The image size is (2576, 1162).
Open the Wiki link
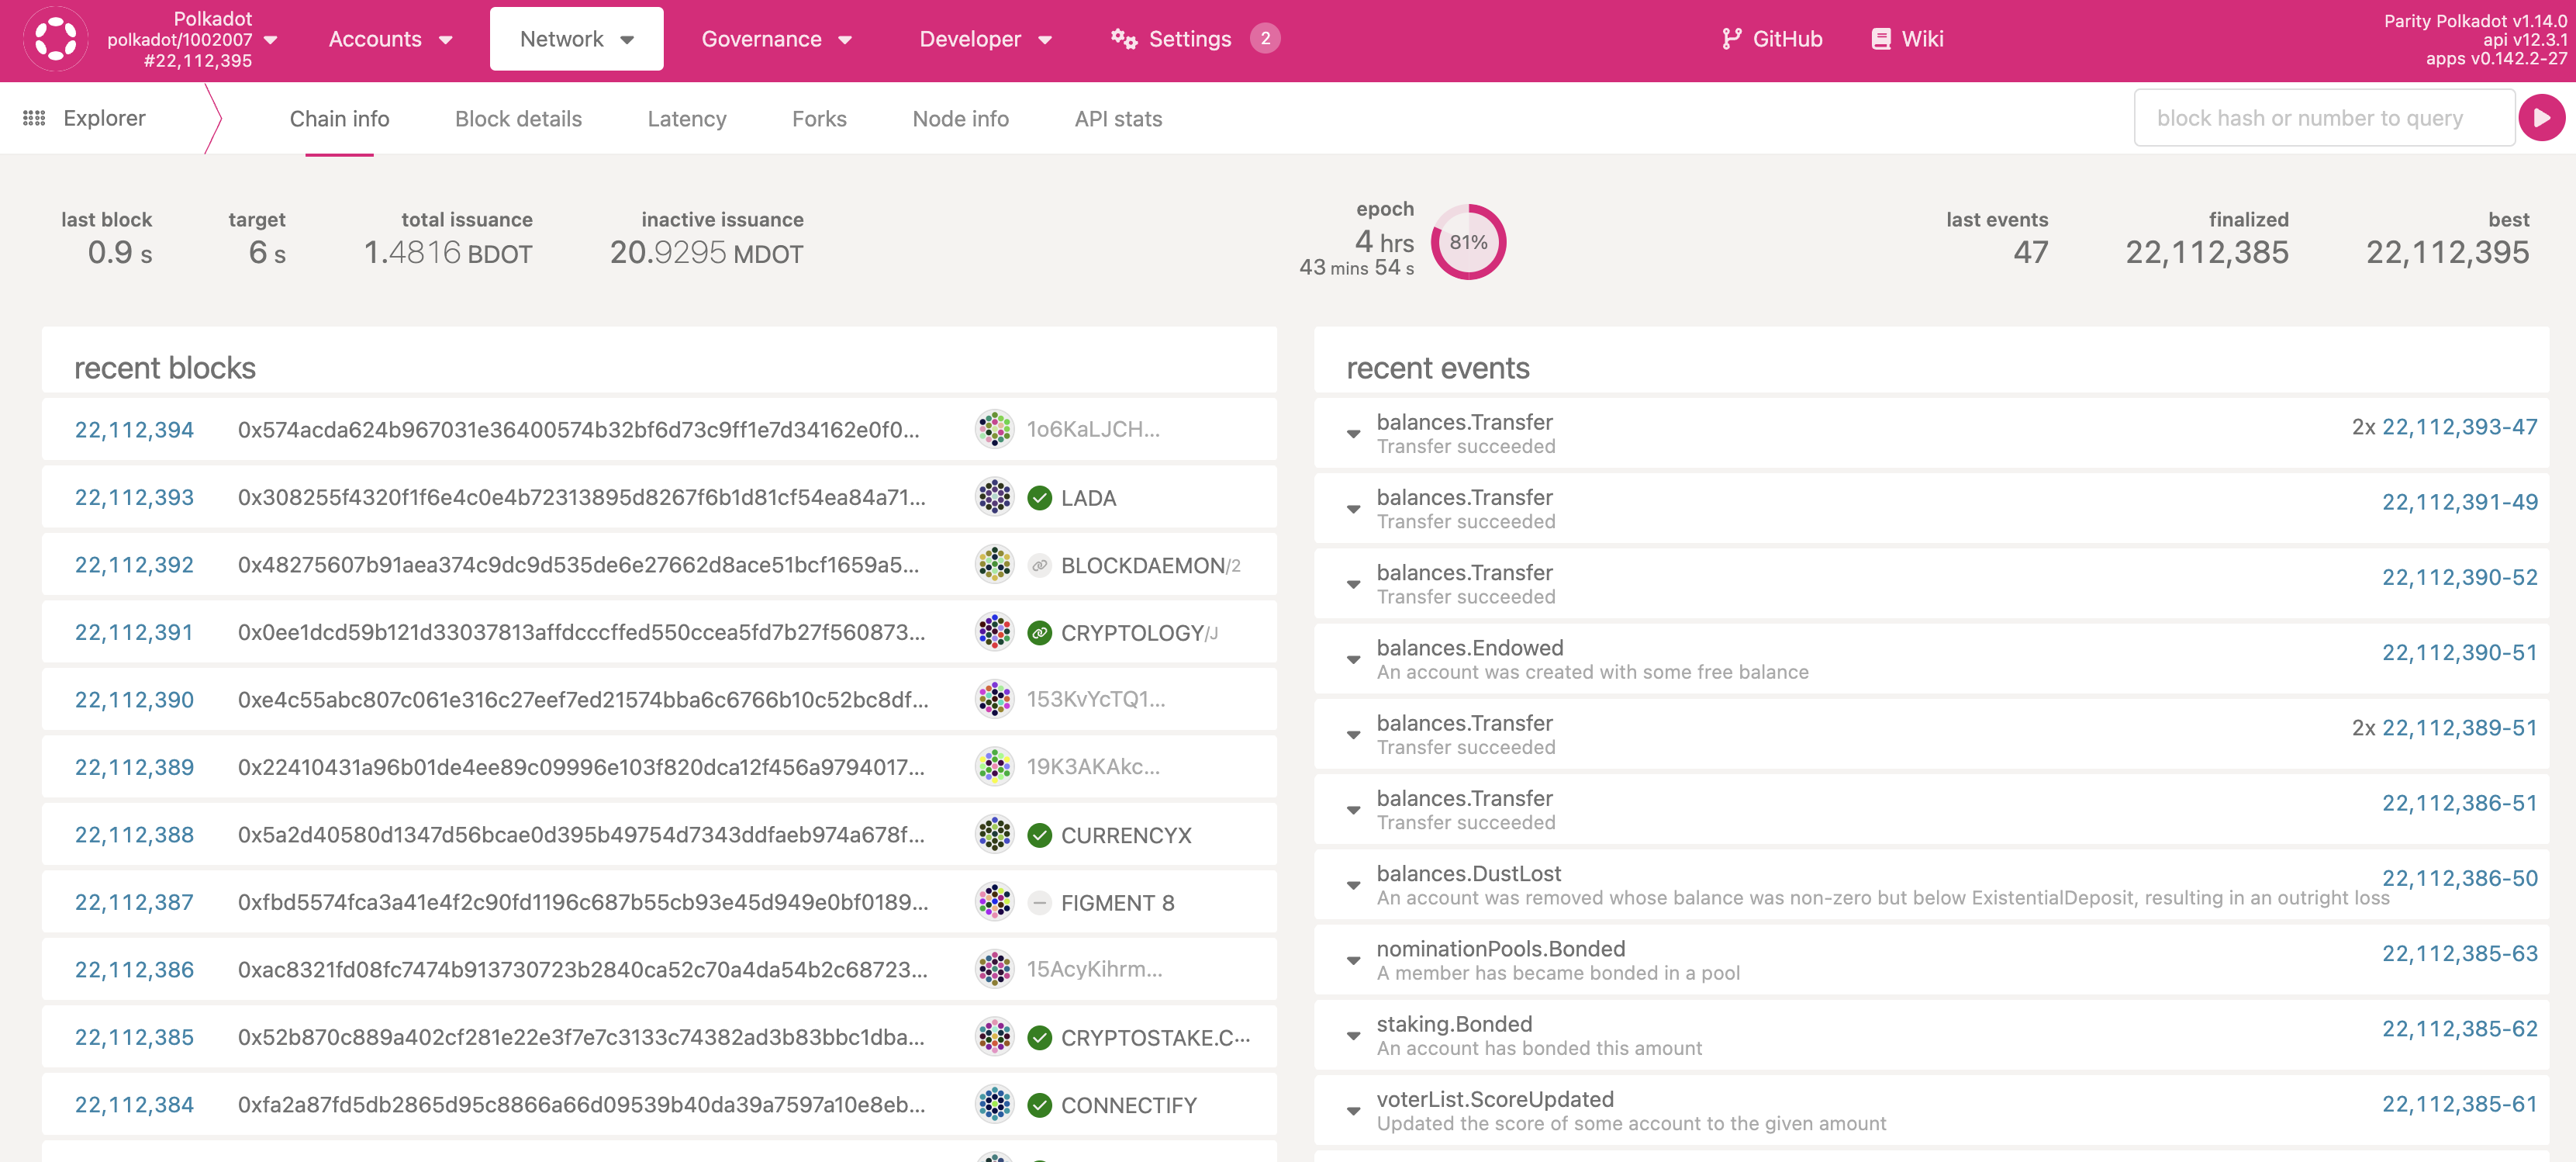tap(1907, 39)
